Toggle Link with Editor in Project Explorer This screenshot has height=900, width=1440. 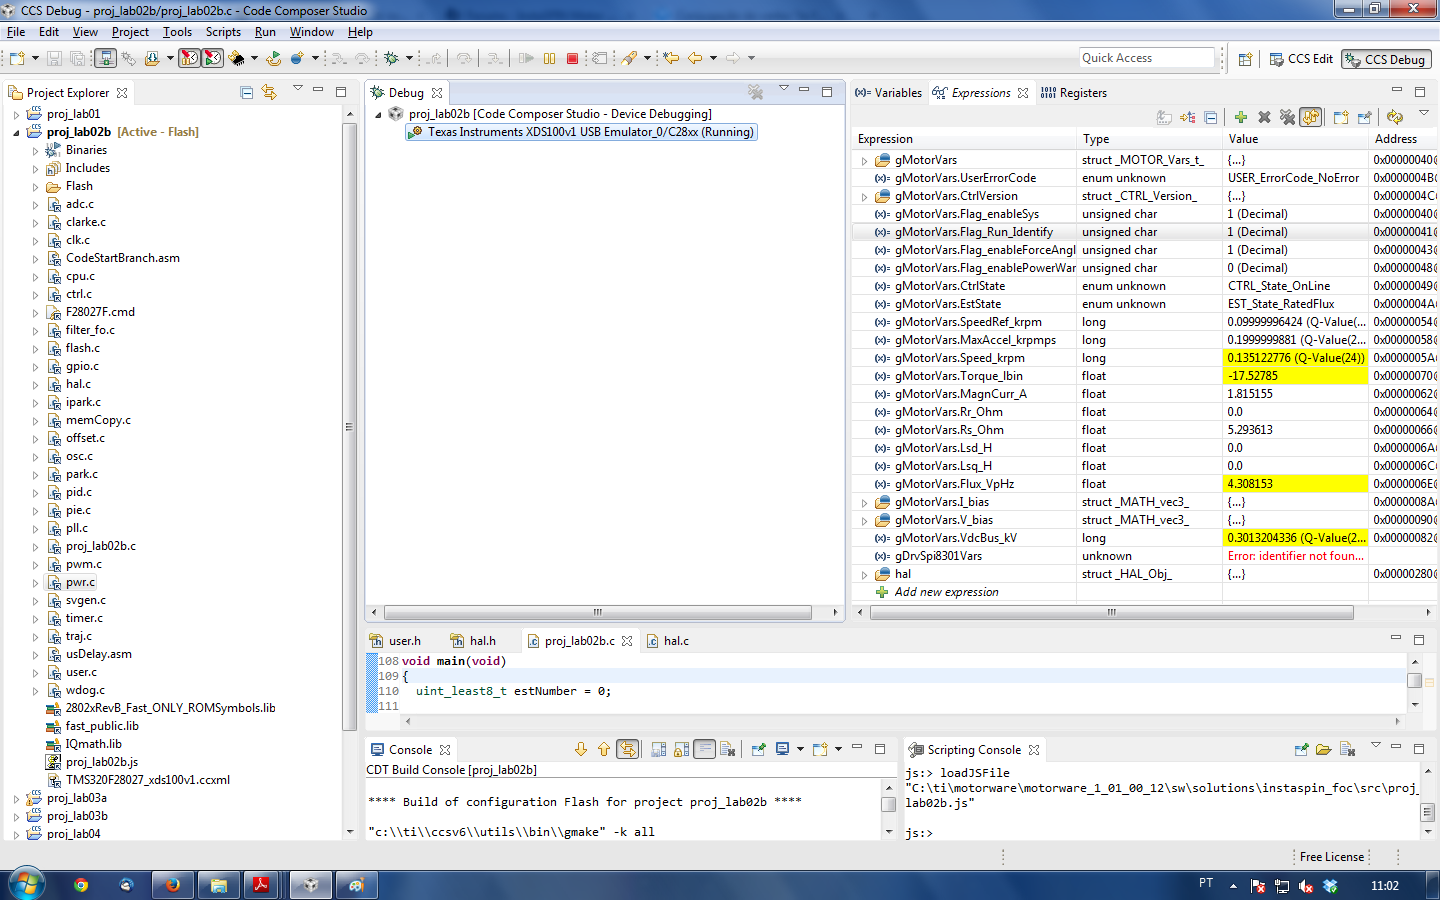coord(269,92)
